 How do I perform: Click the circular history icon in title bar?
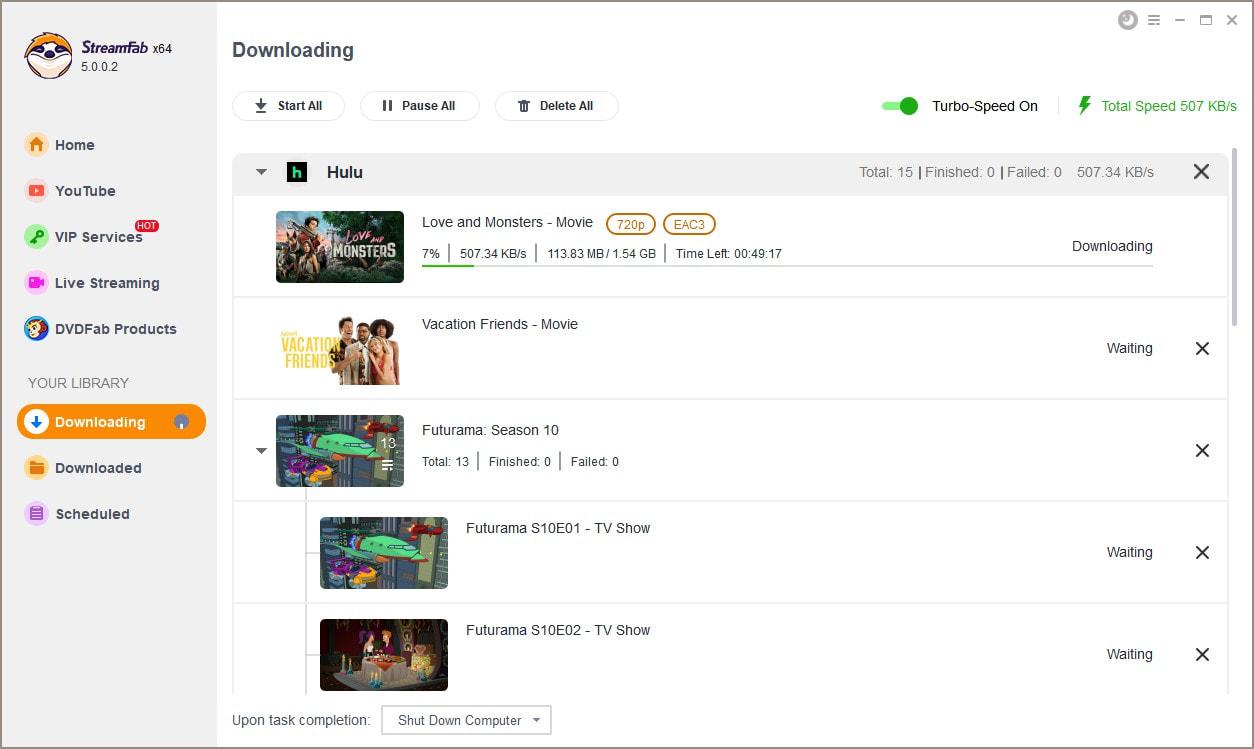coord(1128,20)
